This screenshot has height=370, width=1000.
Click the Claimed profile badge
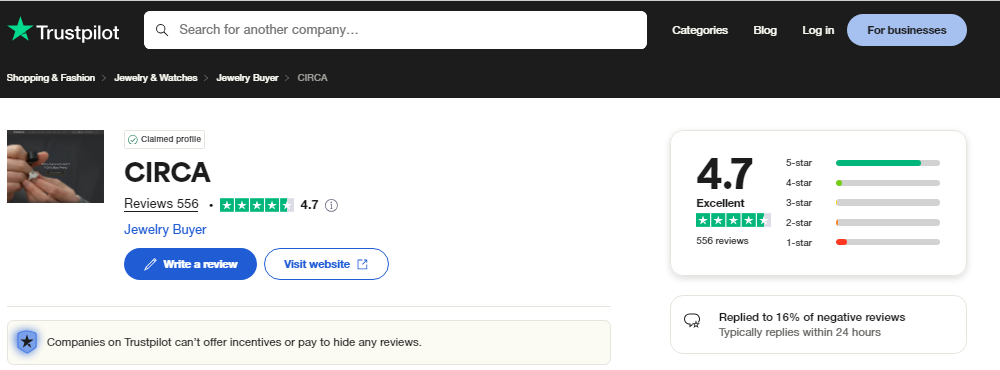[x=165, y=140]
